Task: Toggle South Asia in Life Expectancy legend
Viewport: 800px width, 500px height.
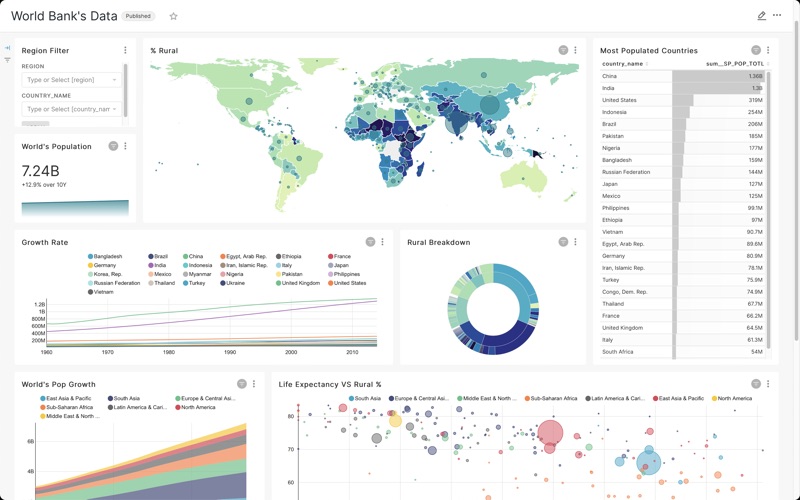Action: pyautogui.click(x=365, y=398)
